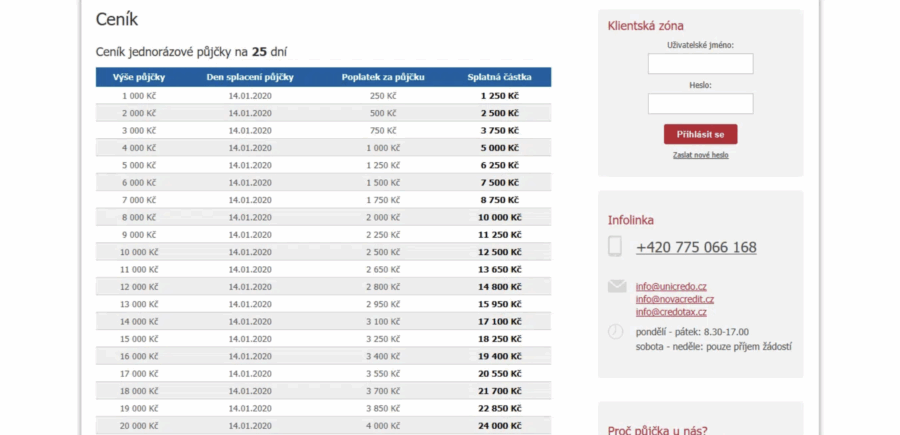
Task: Click the Den splacení půjčky column header
Action: (250, 77)
